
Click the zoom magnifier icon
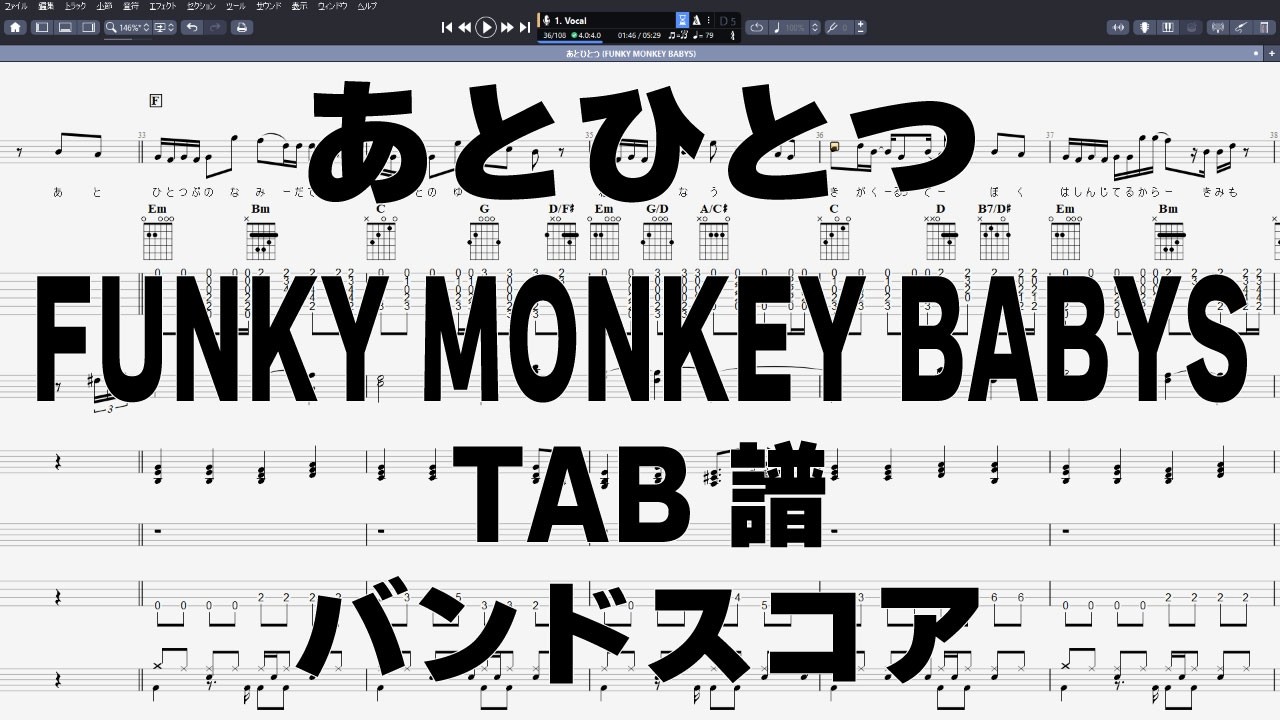[112, 27]
